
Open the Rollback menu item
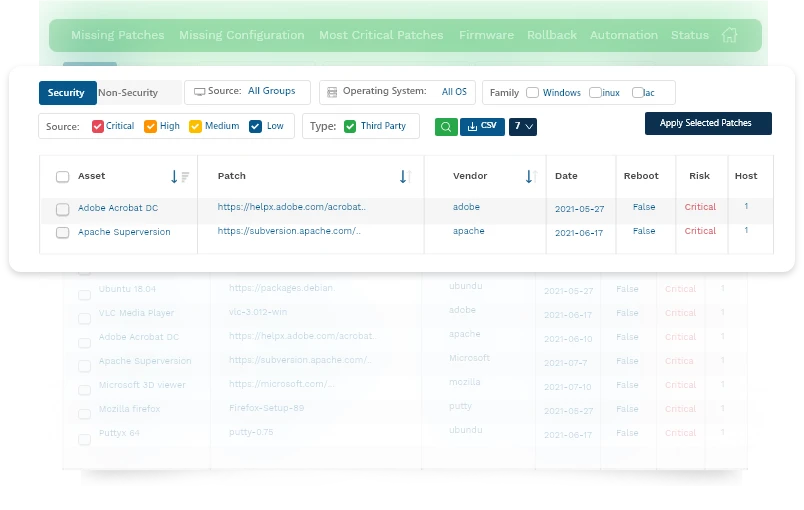(552, 35)
